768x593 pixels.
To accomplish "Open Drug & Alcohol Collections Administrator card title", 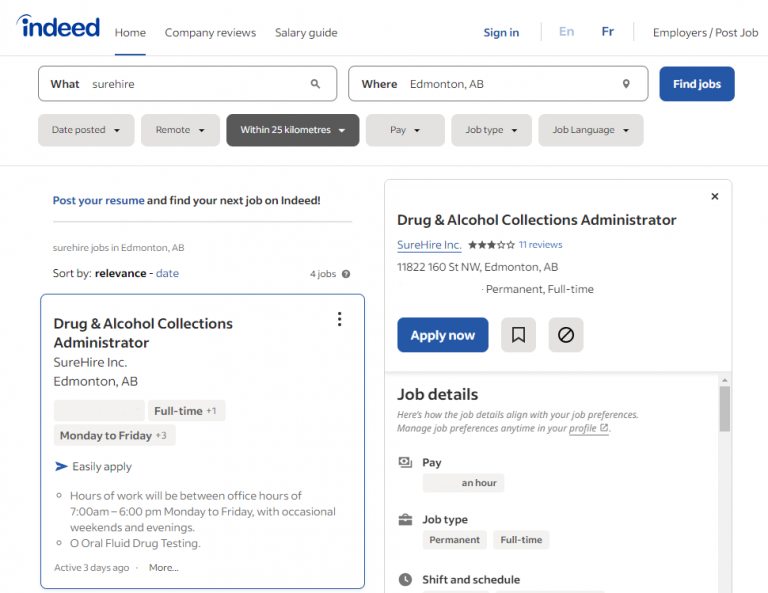I will [143, 333].
